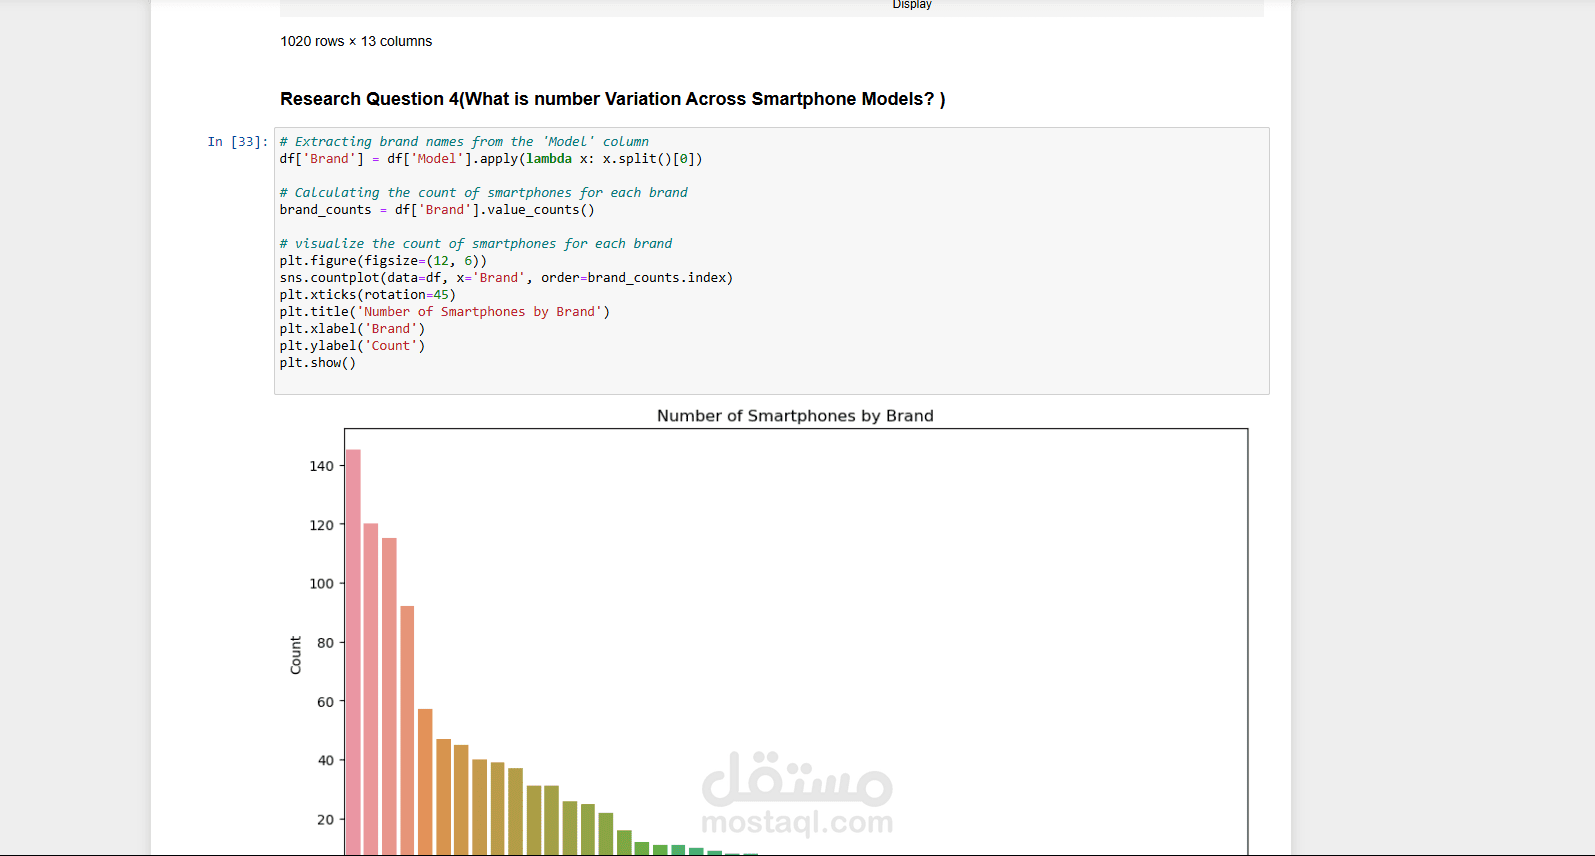
Task: Click the plt.ylabel('Count') line
Action: point(352,346)
